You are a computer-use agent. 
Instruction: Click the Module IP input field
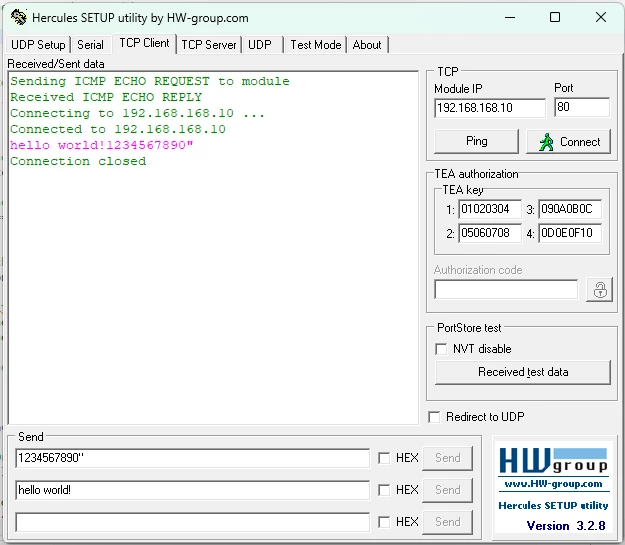pos(490,108)
